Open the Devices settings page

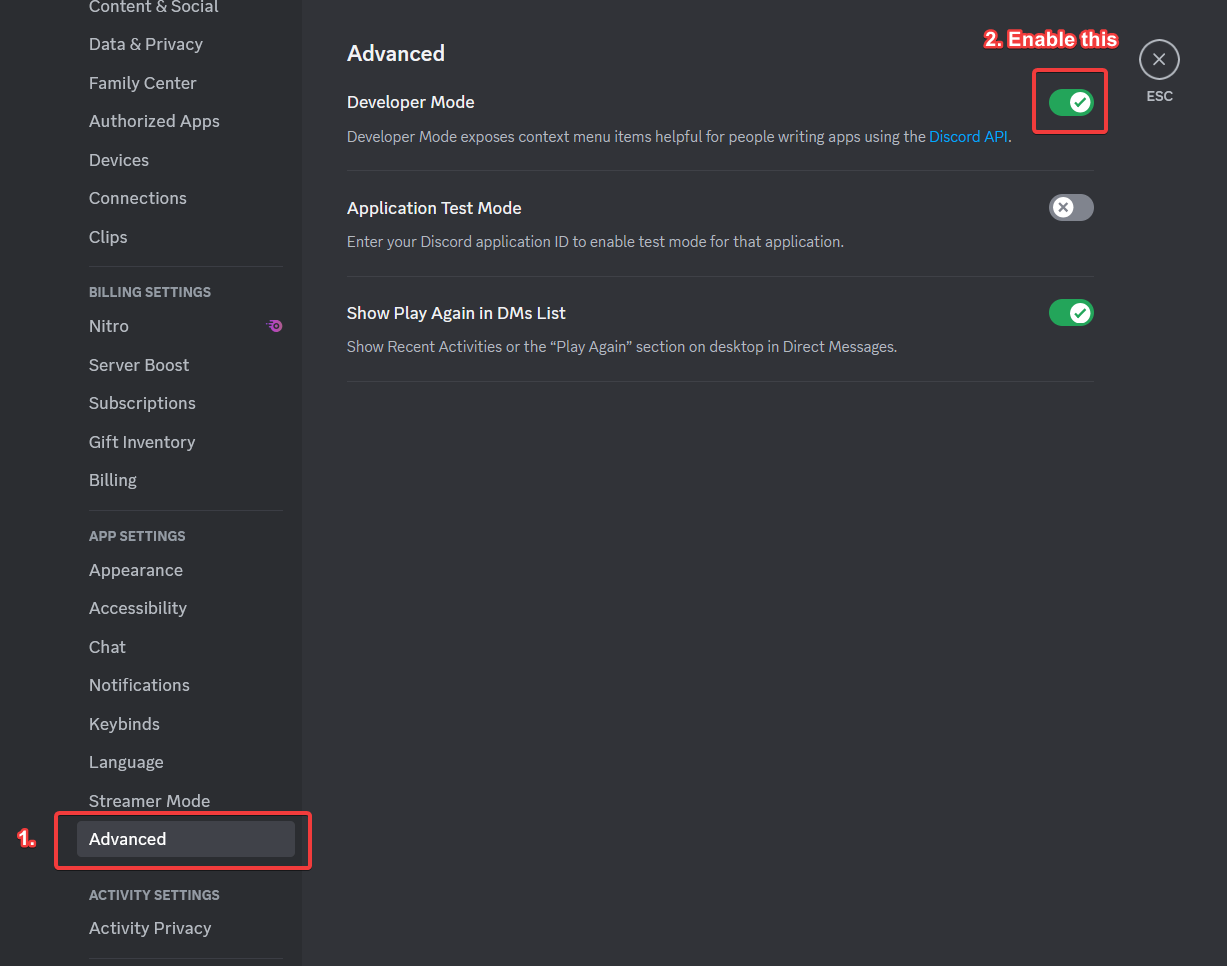[119, 160]
